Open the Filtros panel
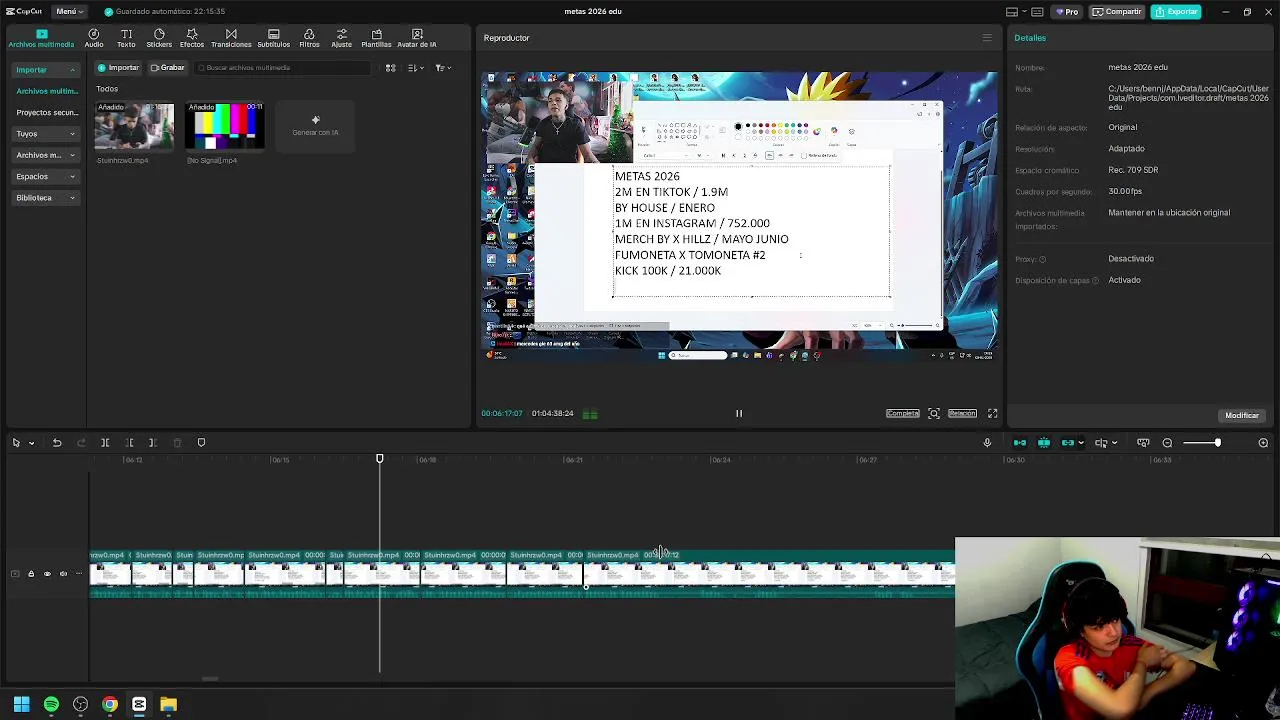The width and height of the screenshot is (1280, 720). pyautogui.click(x=309, y=38)
